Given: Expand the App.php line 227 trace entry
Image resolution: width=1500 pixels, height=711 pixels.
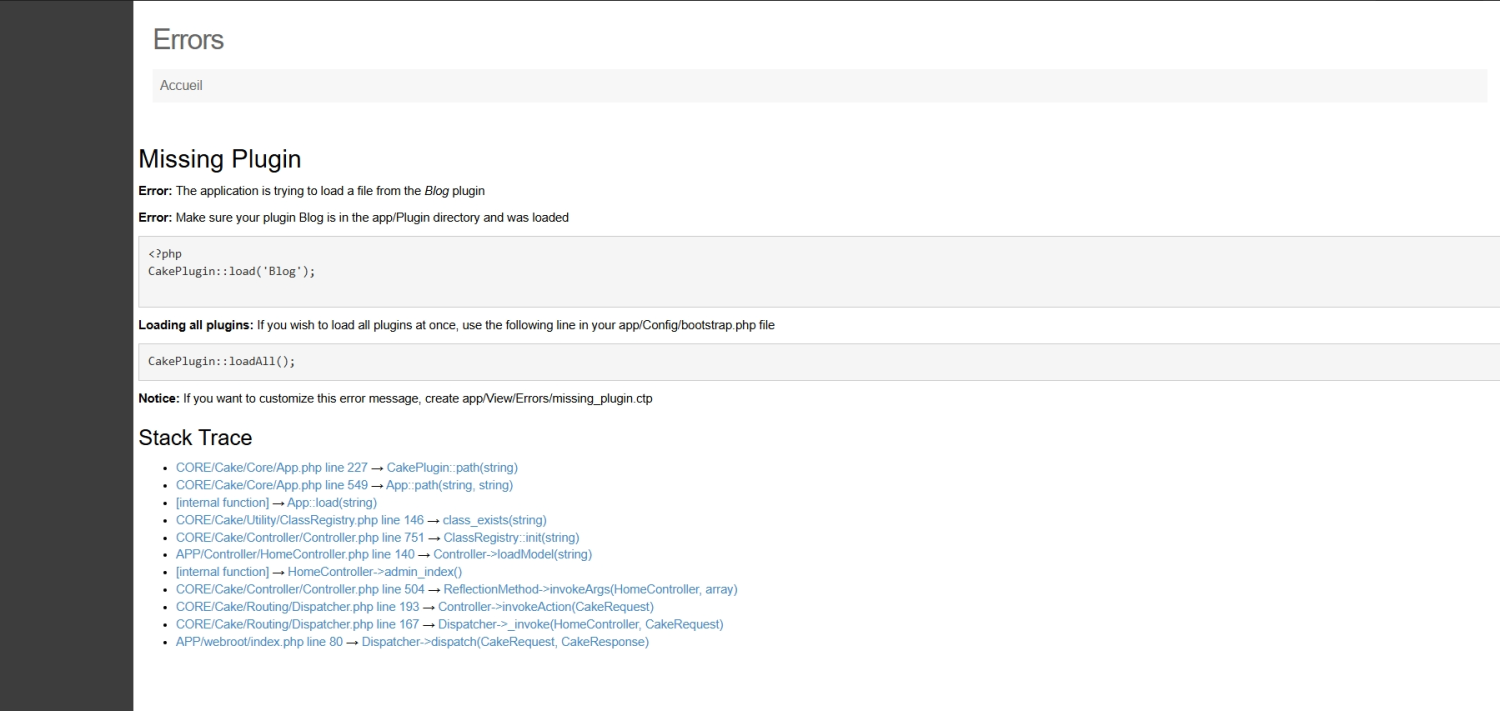Looking at the screenshot, I should 271,468.
